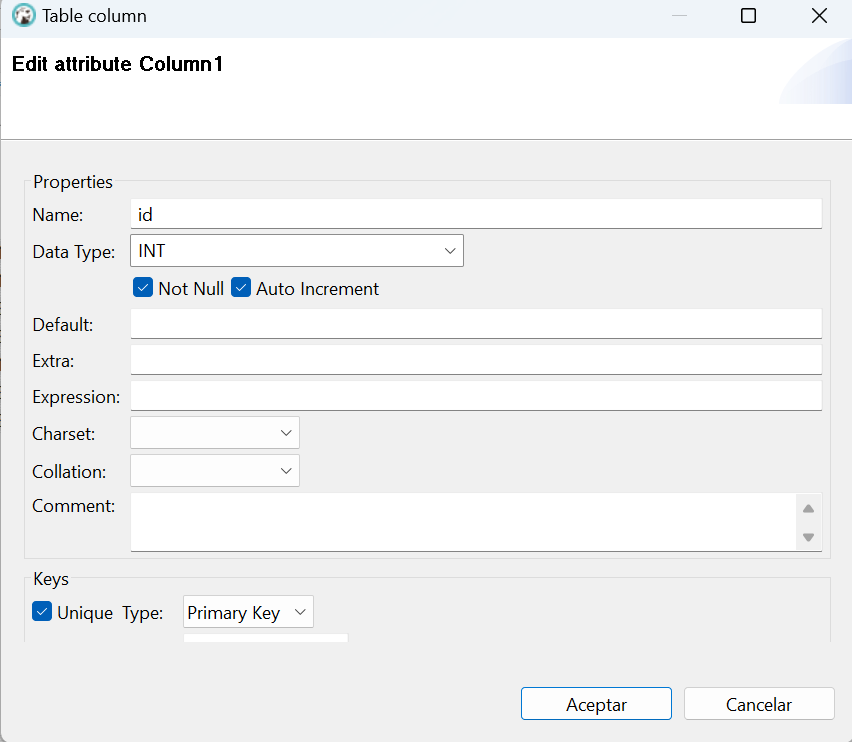Uncheck the Not Null checkbox
852x742 pixels.
pos(143,287)
